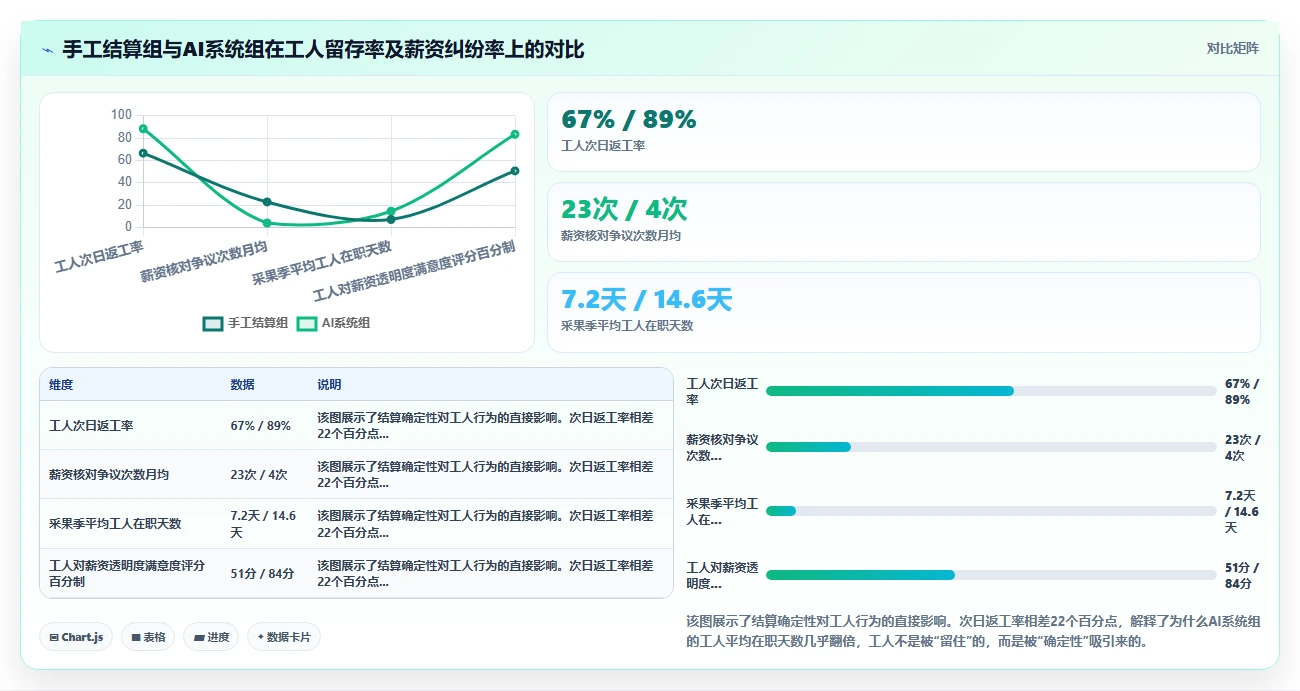
Task: Click the 23次 / 4次 stat card
Action: point(904,222)
